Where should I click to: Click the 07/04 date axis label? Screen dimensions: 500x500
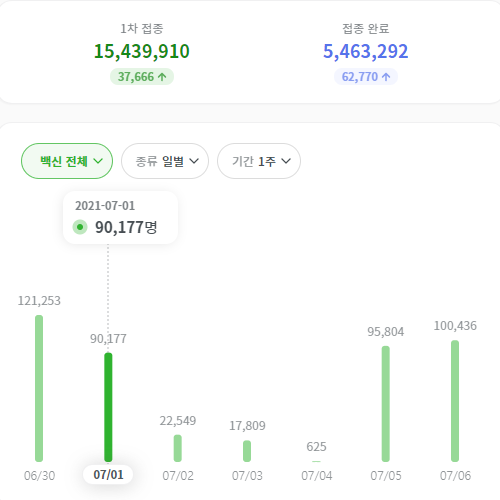click(x=317, y=476)
